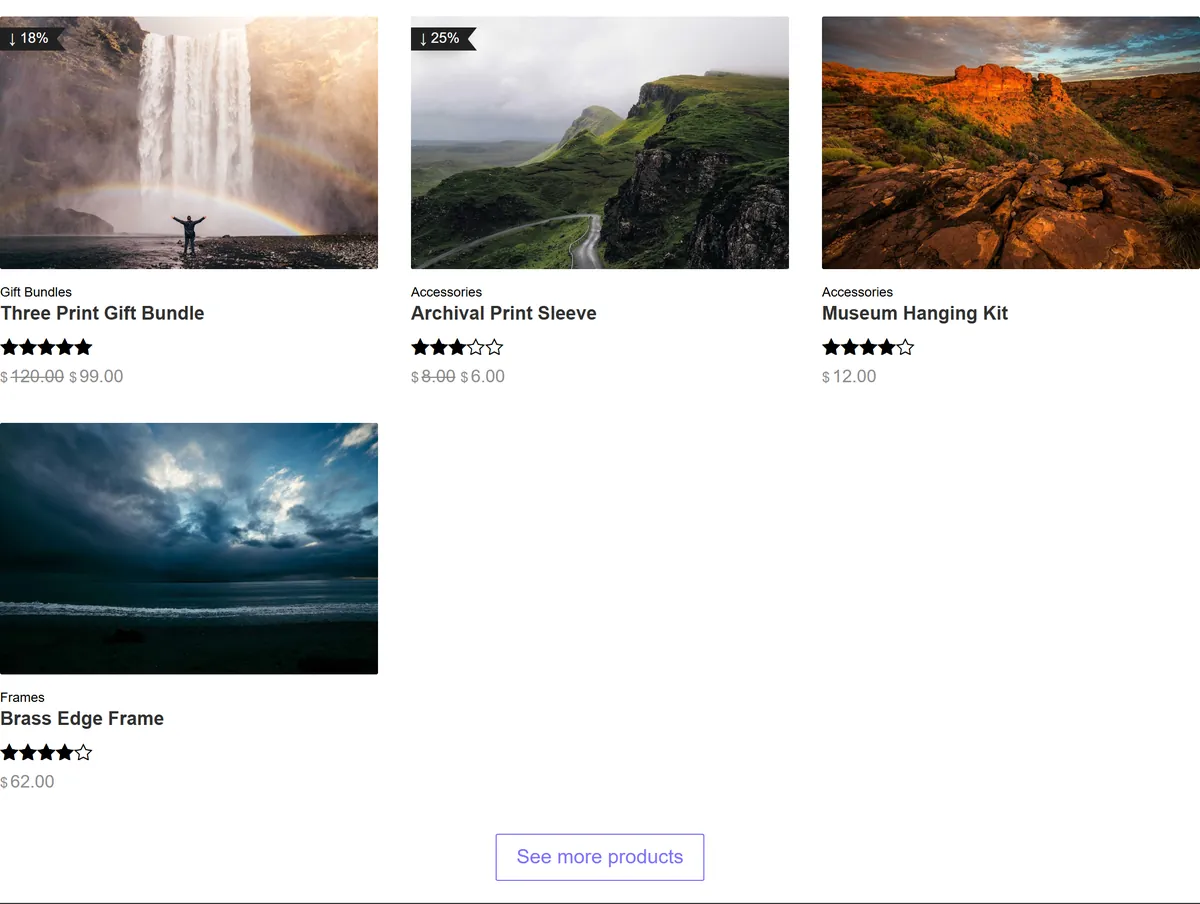This screenshot has width=1200, height=904.
Task: Open the Archival Print Sleeve title link
Action: click(504, 313)
